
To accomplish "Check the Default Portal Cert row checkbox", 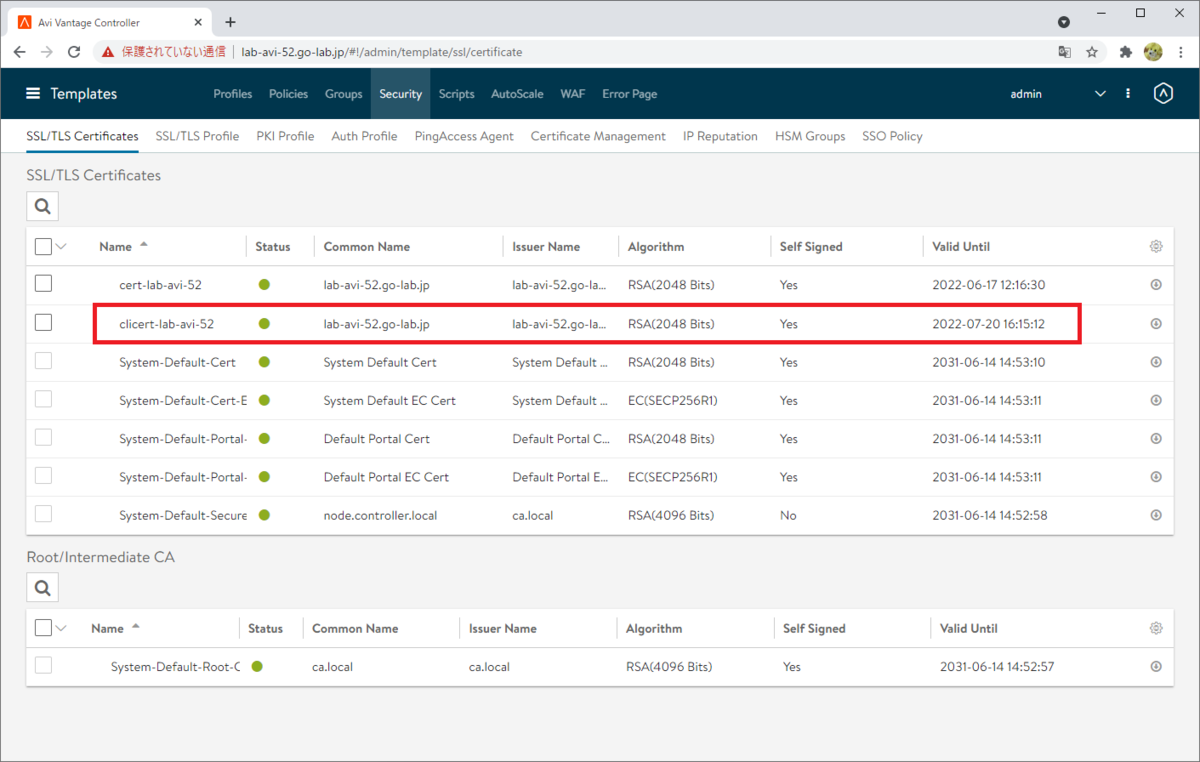I will coord(43,437).
